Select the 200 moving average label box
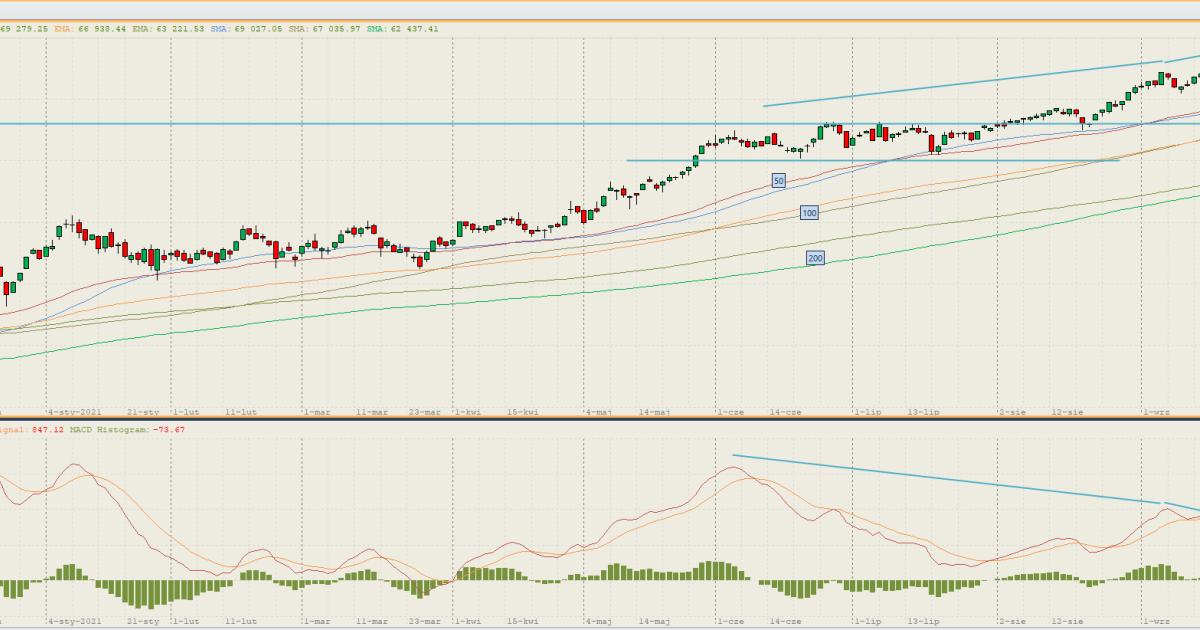 tap(815, 258)
